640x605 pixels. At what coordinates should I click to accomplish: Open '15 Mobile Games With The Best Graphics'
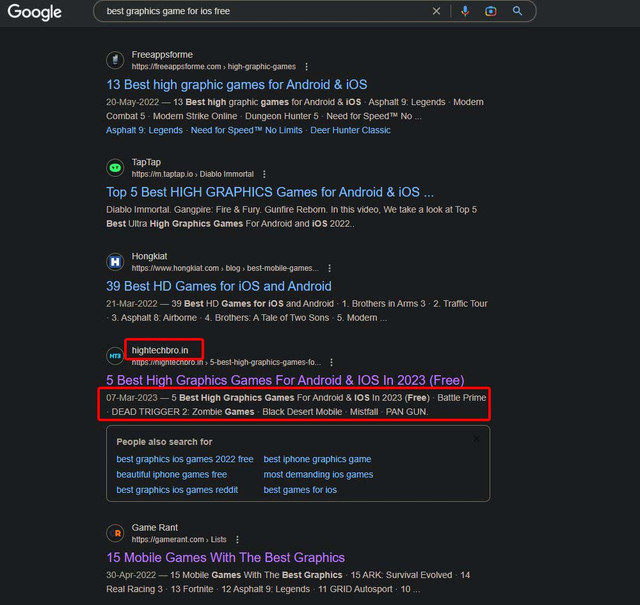coord(226,558)
